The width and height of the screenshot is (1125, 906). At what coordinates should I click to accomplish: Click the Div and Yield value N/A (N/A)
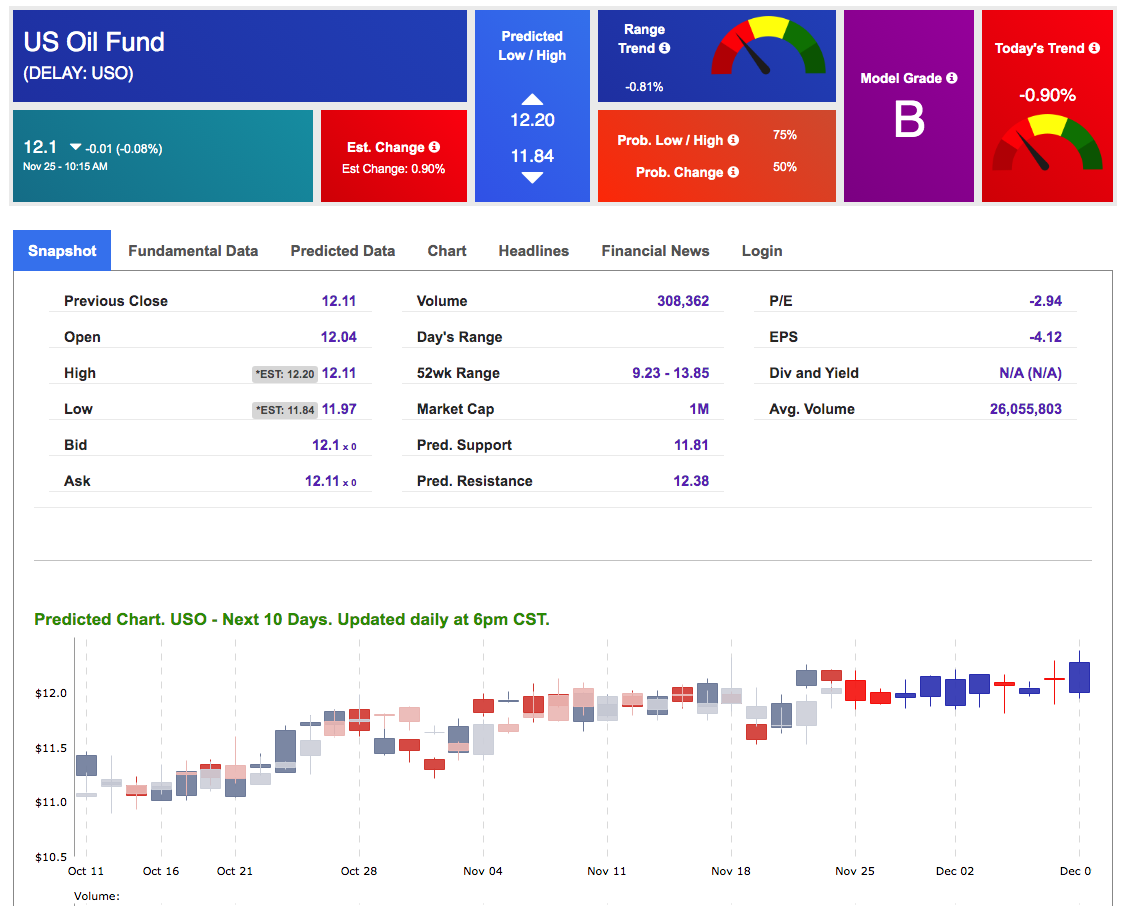tap(1030, 373)
